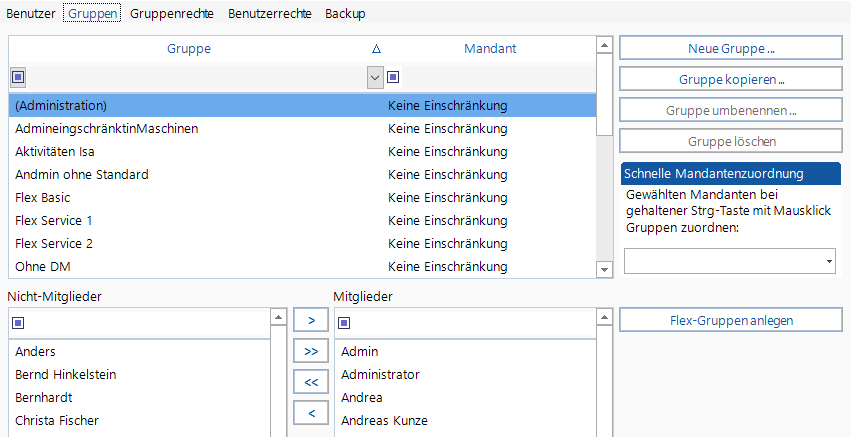Image resolution: width=851 pixels, height=437 pixels.
Task: Open Gruppe filter dropdown arrow
Action: 376,77
